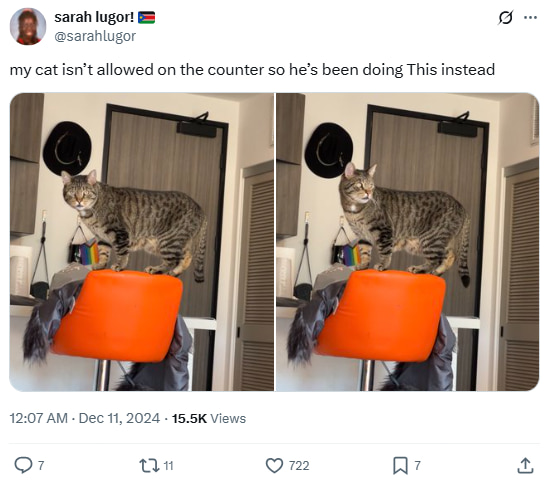Click the reply speech bubble icon

(x=23, y=465)
